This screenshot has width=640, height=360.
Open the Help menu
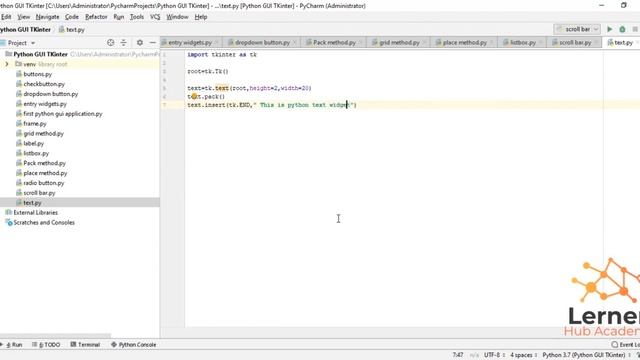tap(201, 17)
